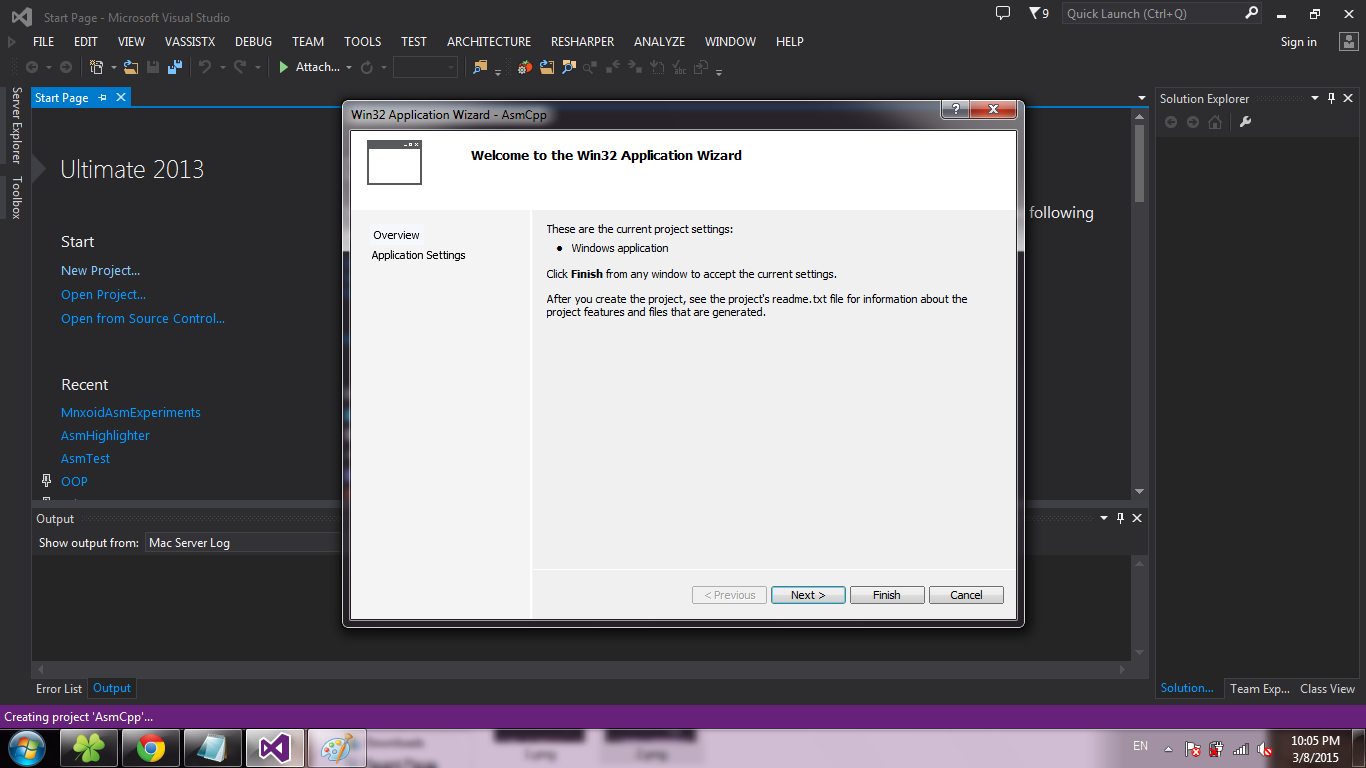Screen dimensions: 1366x768
Task: Select Overview in wizard sidebar
Action: pyautogui.click(x=396, y=235)
